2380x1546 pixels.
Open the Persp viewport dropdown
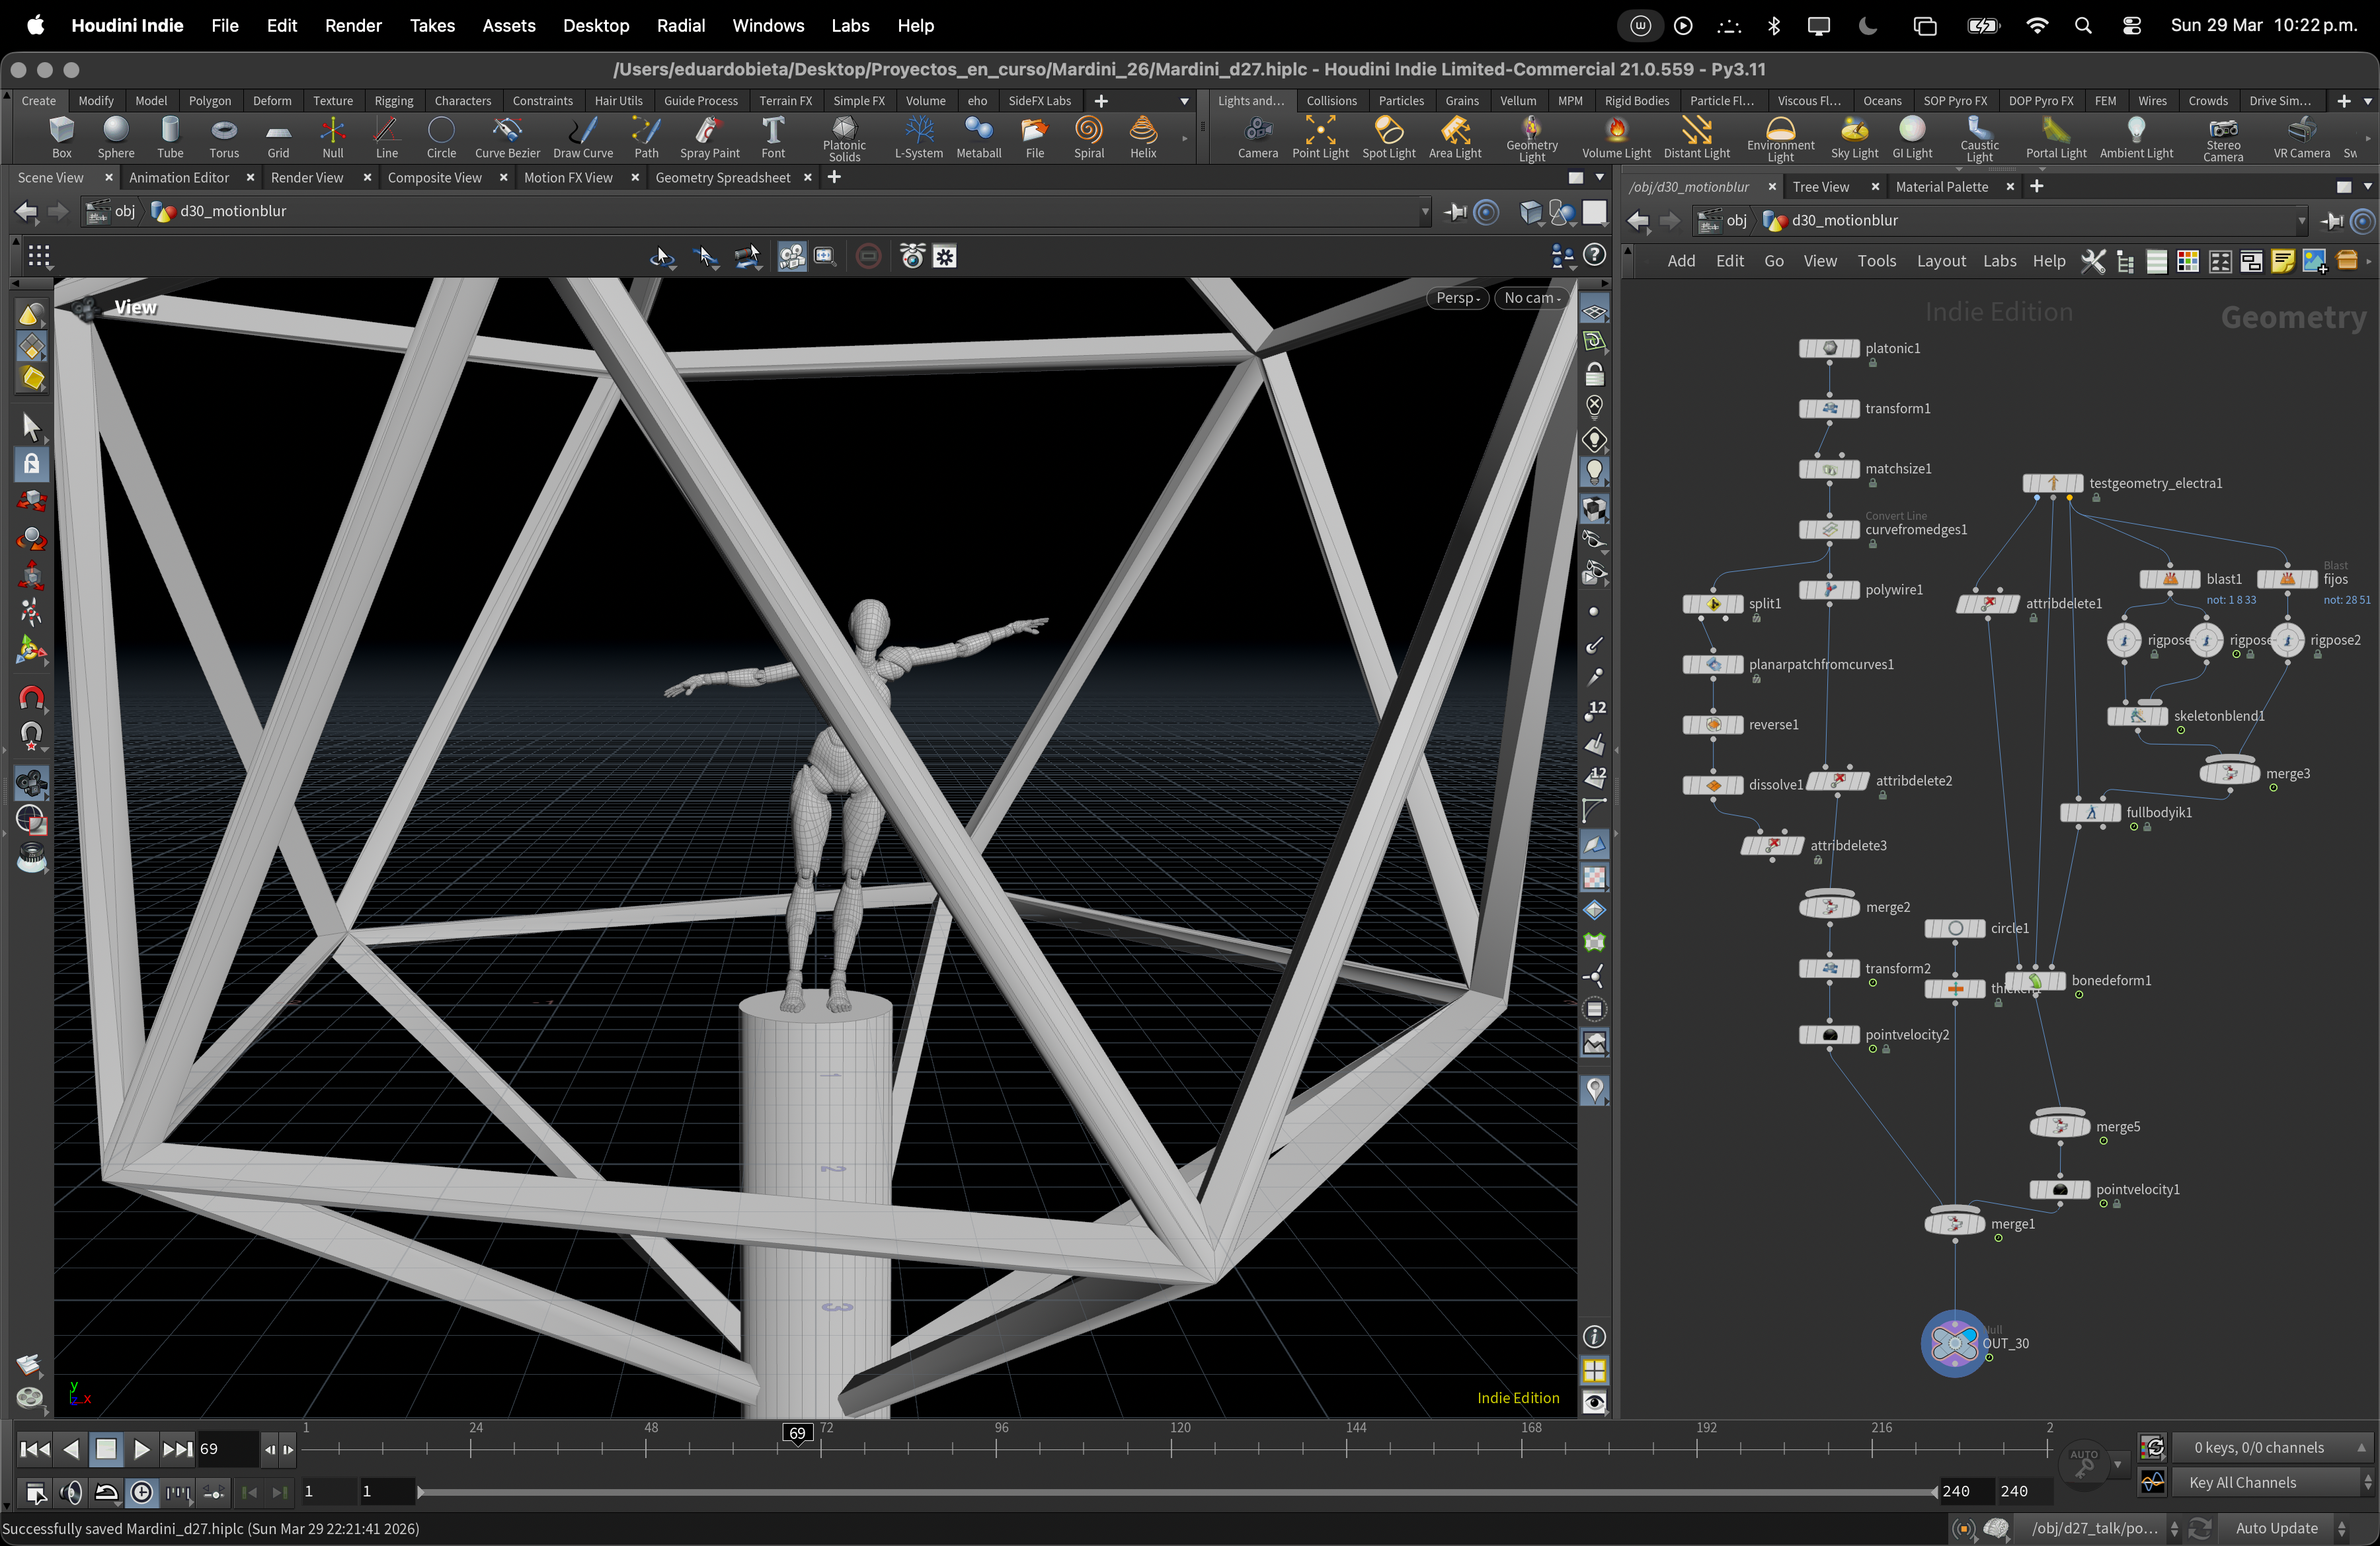[1457, 298]
